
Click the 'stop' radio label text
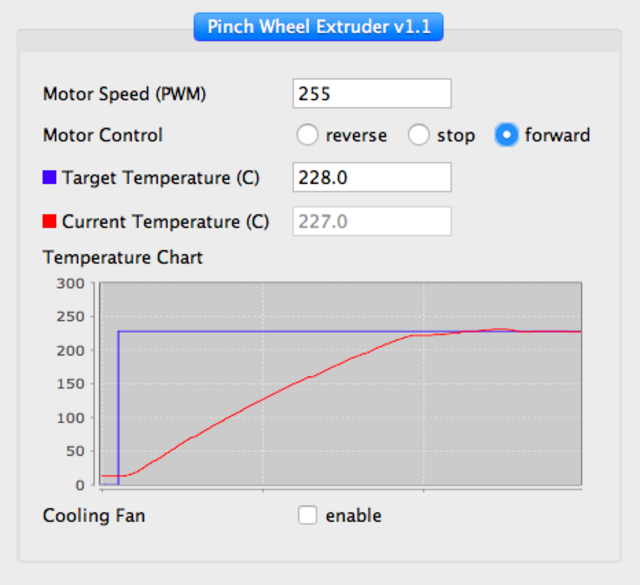click(456, 136)
